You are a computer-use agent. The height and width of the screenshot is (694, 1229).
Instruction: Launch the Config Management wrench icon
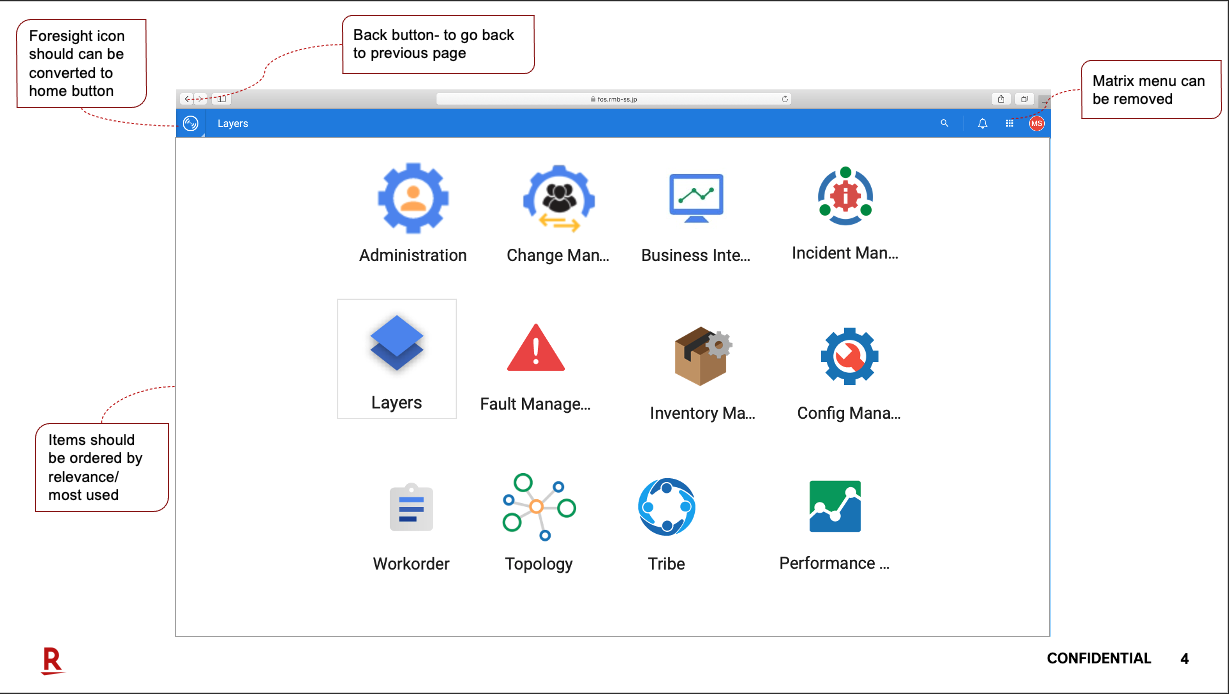coord(849,356)
